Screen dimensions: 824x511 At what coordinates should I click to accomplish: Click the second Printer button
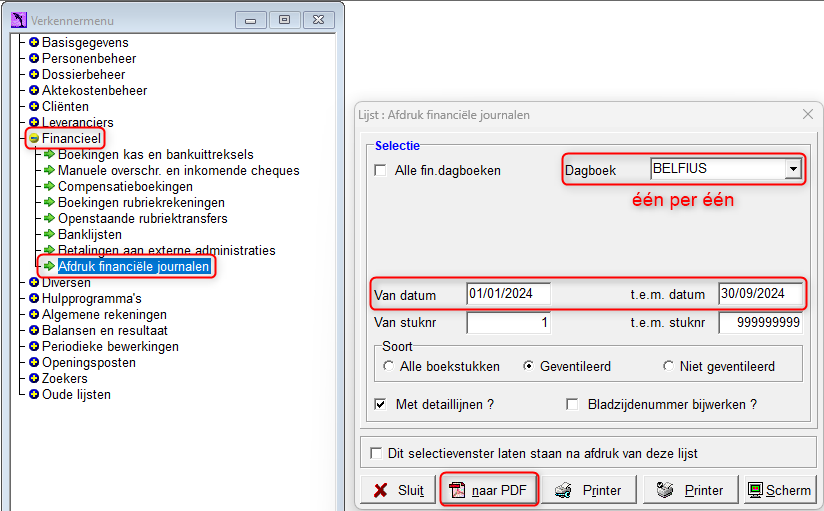[x=691, y=490]
